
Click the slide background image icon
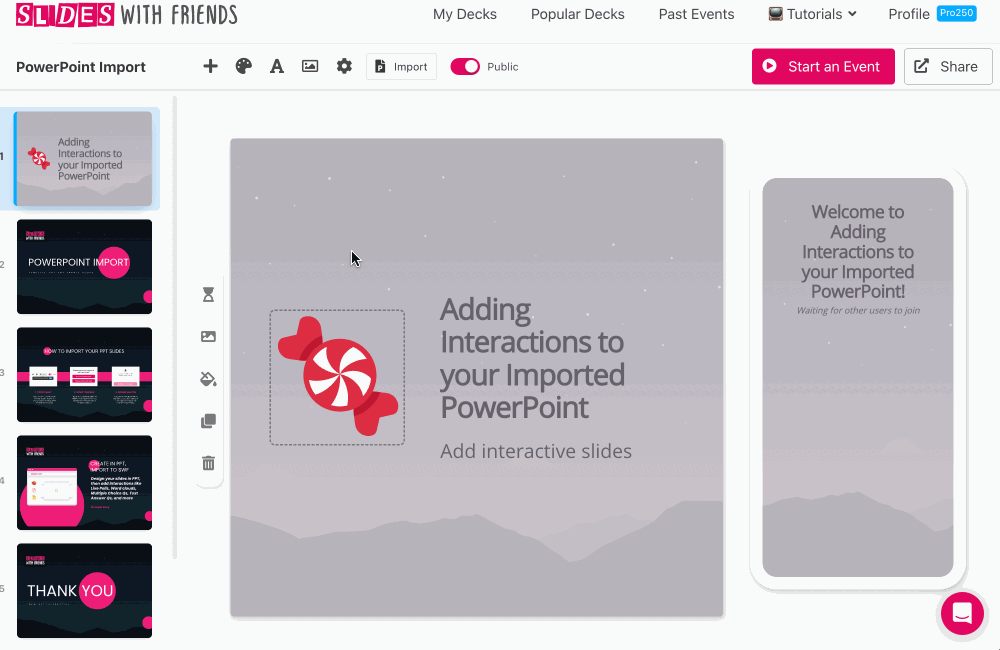(x=209, y=337)
